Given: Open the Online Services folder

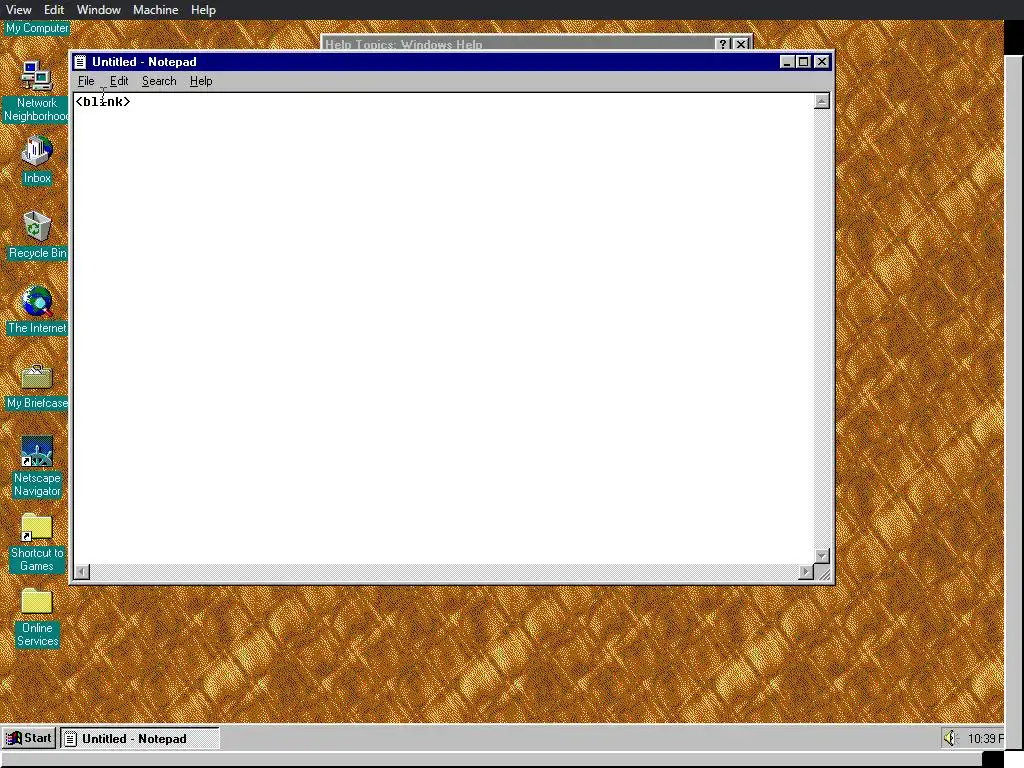Looking at the screenshot, I should click(x=37, y=618).
